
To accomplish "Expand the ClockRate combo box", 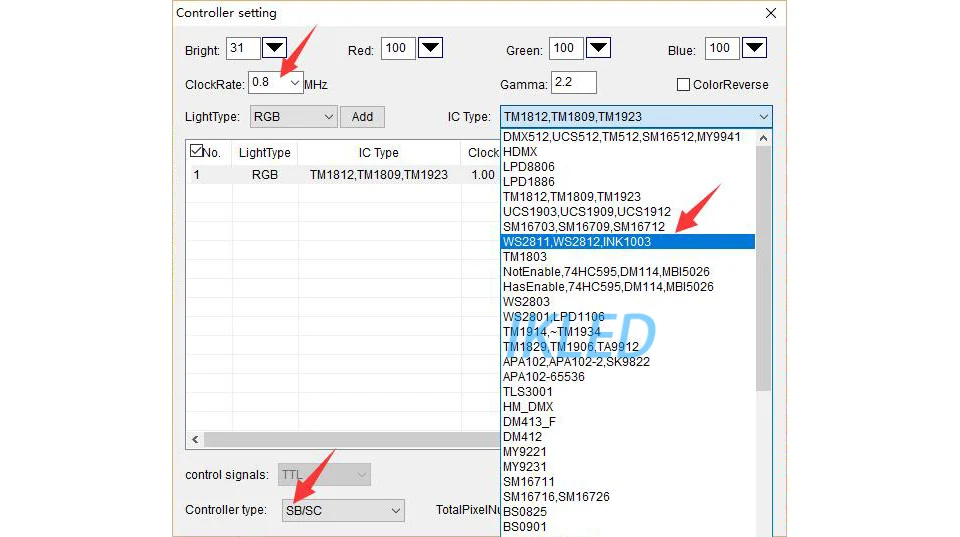I will point(294,83).
